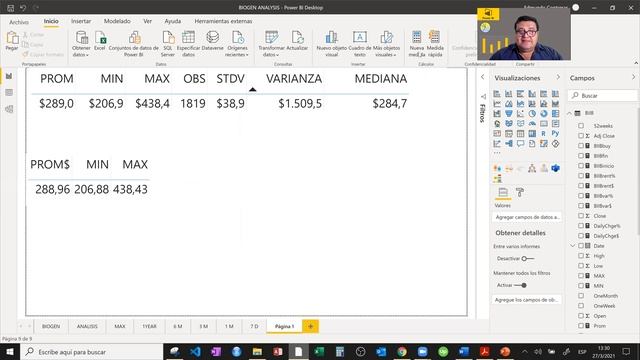Select the matrix visual icon
640x360 pixels.
pos(532,133)
